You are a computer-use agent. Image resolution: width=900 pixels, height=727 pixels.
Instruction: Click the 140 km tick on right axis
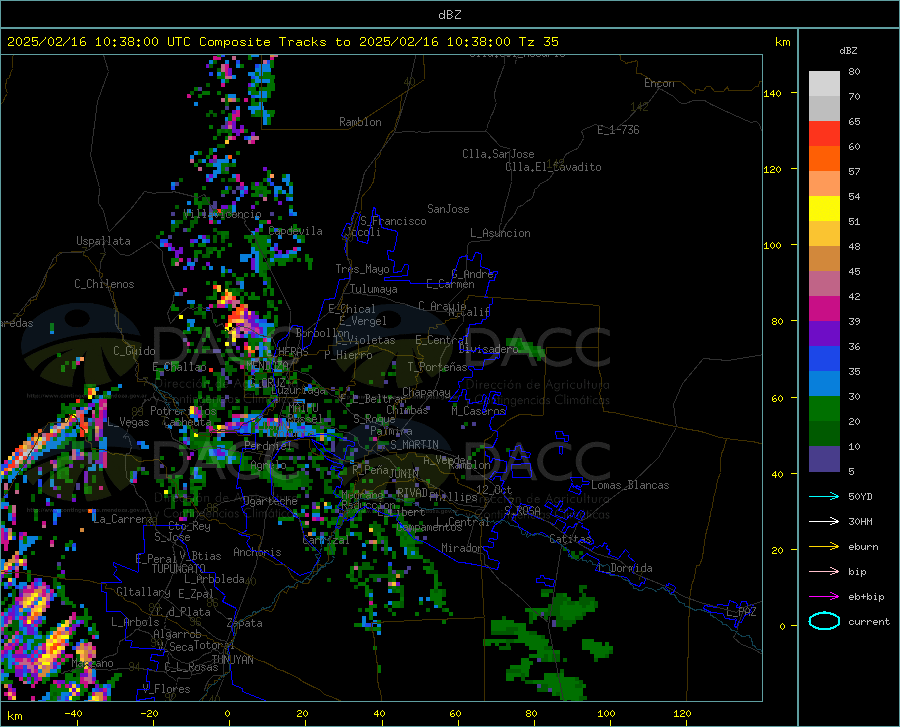point(772,93)
